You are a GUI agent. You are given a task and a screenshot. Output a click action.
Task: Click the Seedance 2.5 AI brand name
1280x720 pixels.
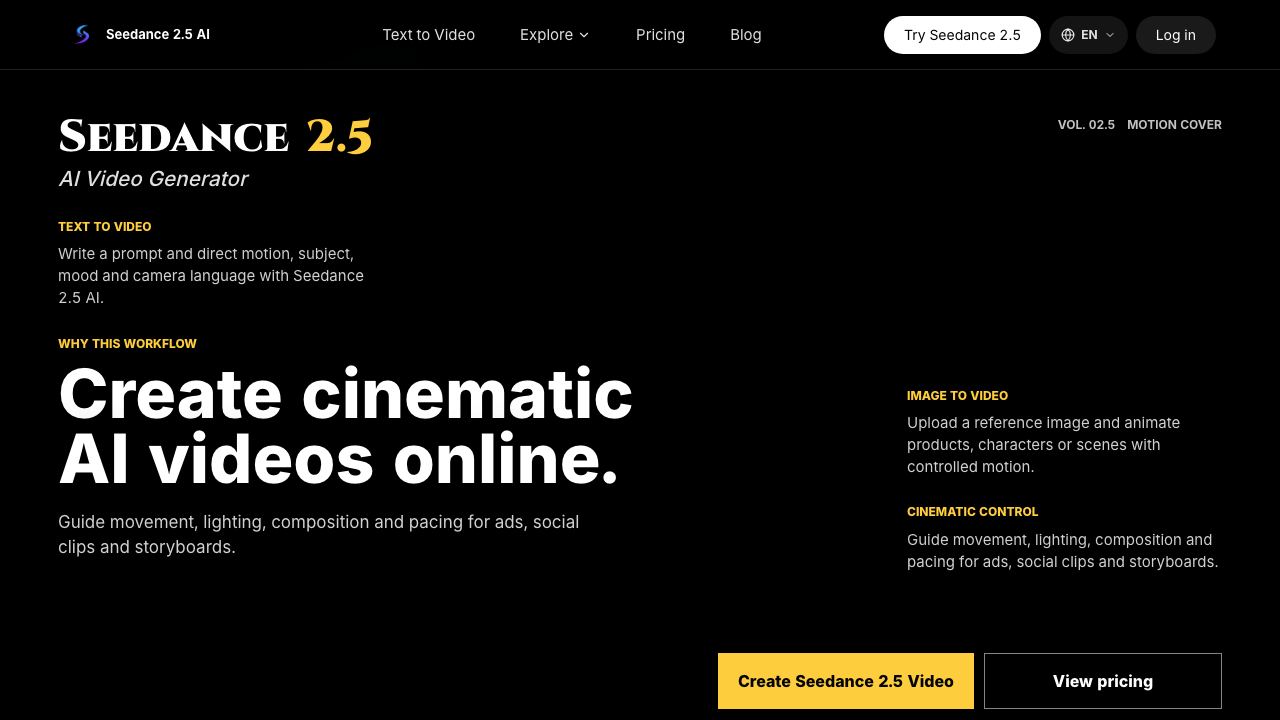click(x=158, y=34)
